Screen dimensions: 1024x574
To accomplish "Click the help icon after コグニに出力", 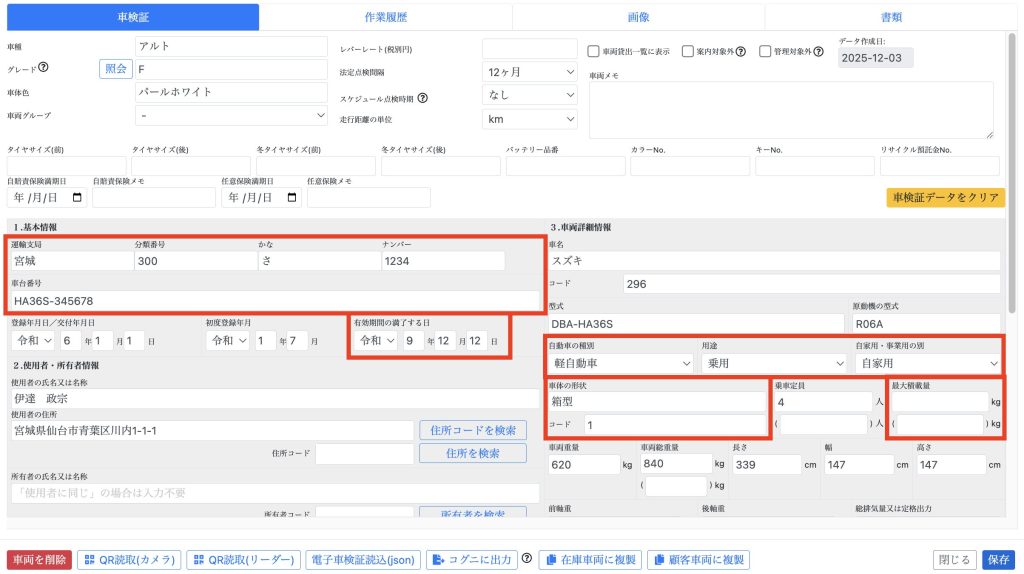I will [526, 558].
